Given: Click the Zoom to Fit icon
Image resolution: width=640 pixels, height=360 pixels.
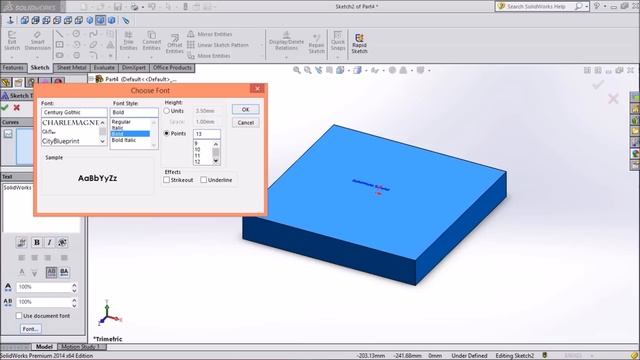Looking at the screenshot, I should 297,70.
